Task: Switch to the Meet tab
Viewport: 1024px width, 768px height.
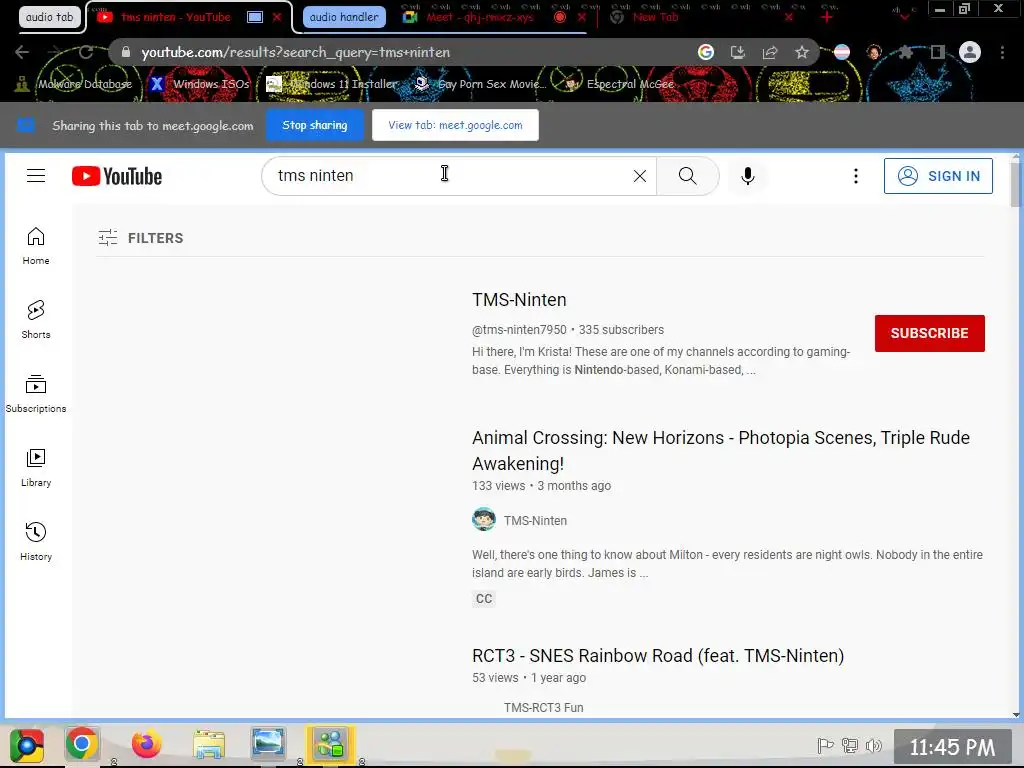Action: click(480, 17)
